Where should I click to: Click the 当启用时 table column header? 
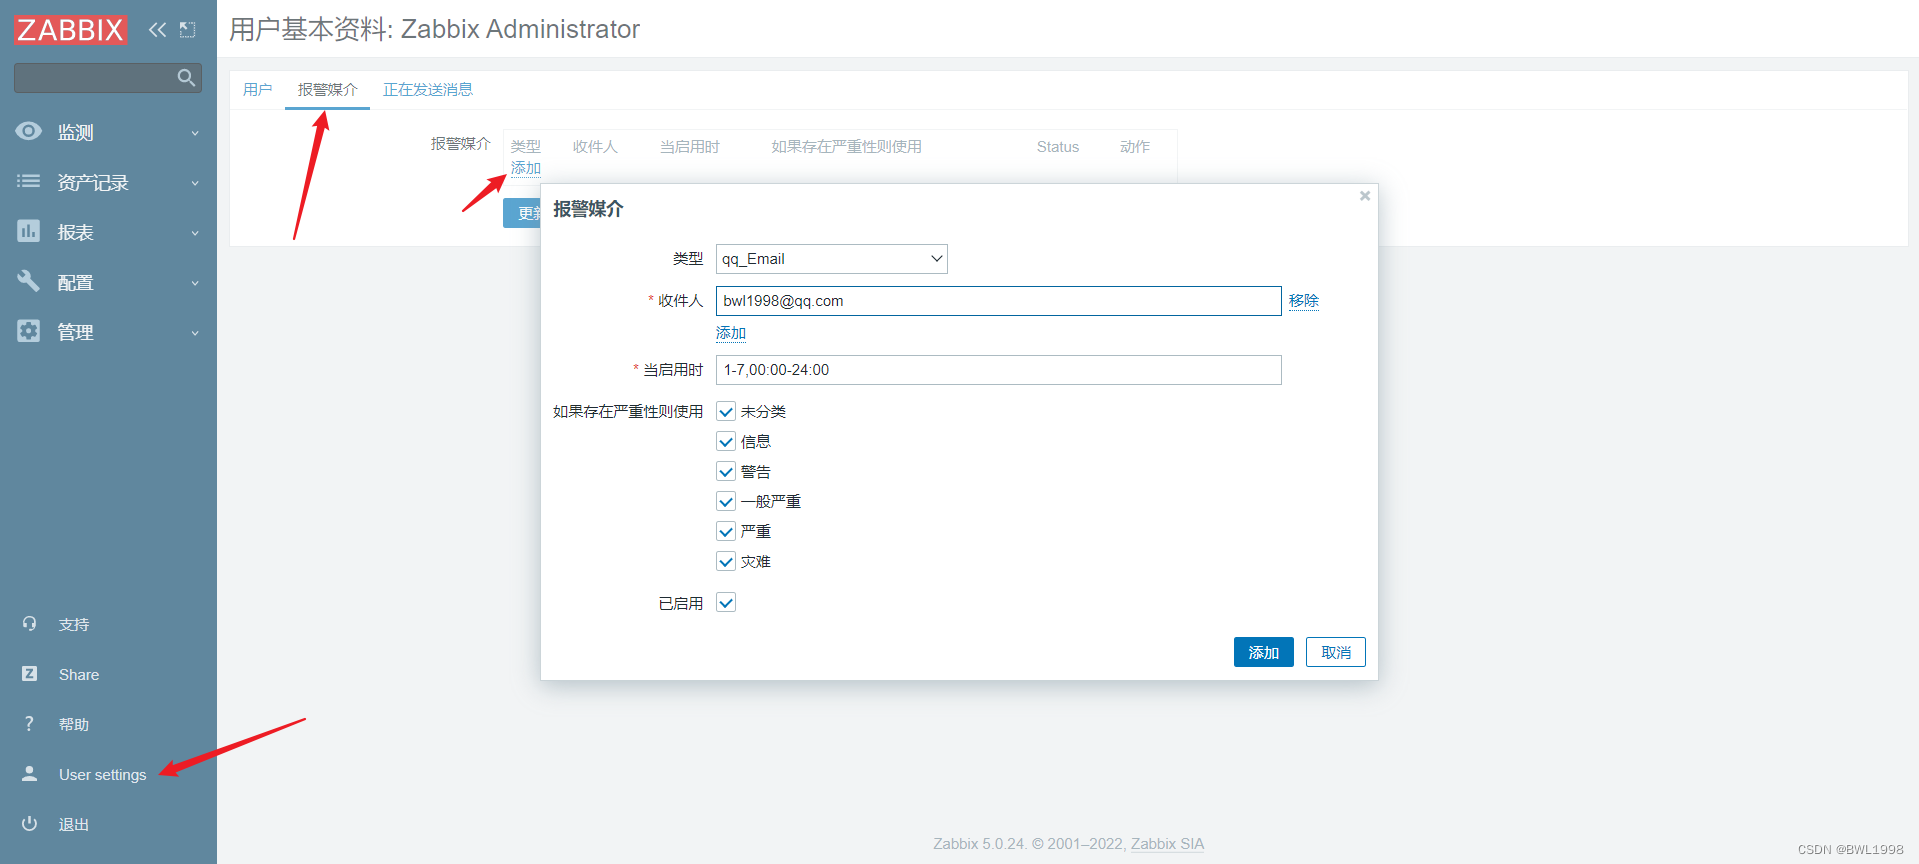tap(689, 147)
